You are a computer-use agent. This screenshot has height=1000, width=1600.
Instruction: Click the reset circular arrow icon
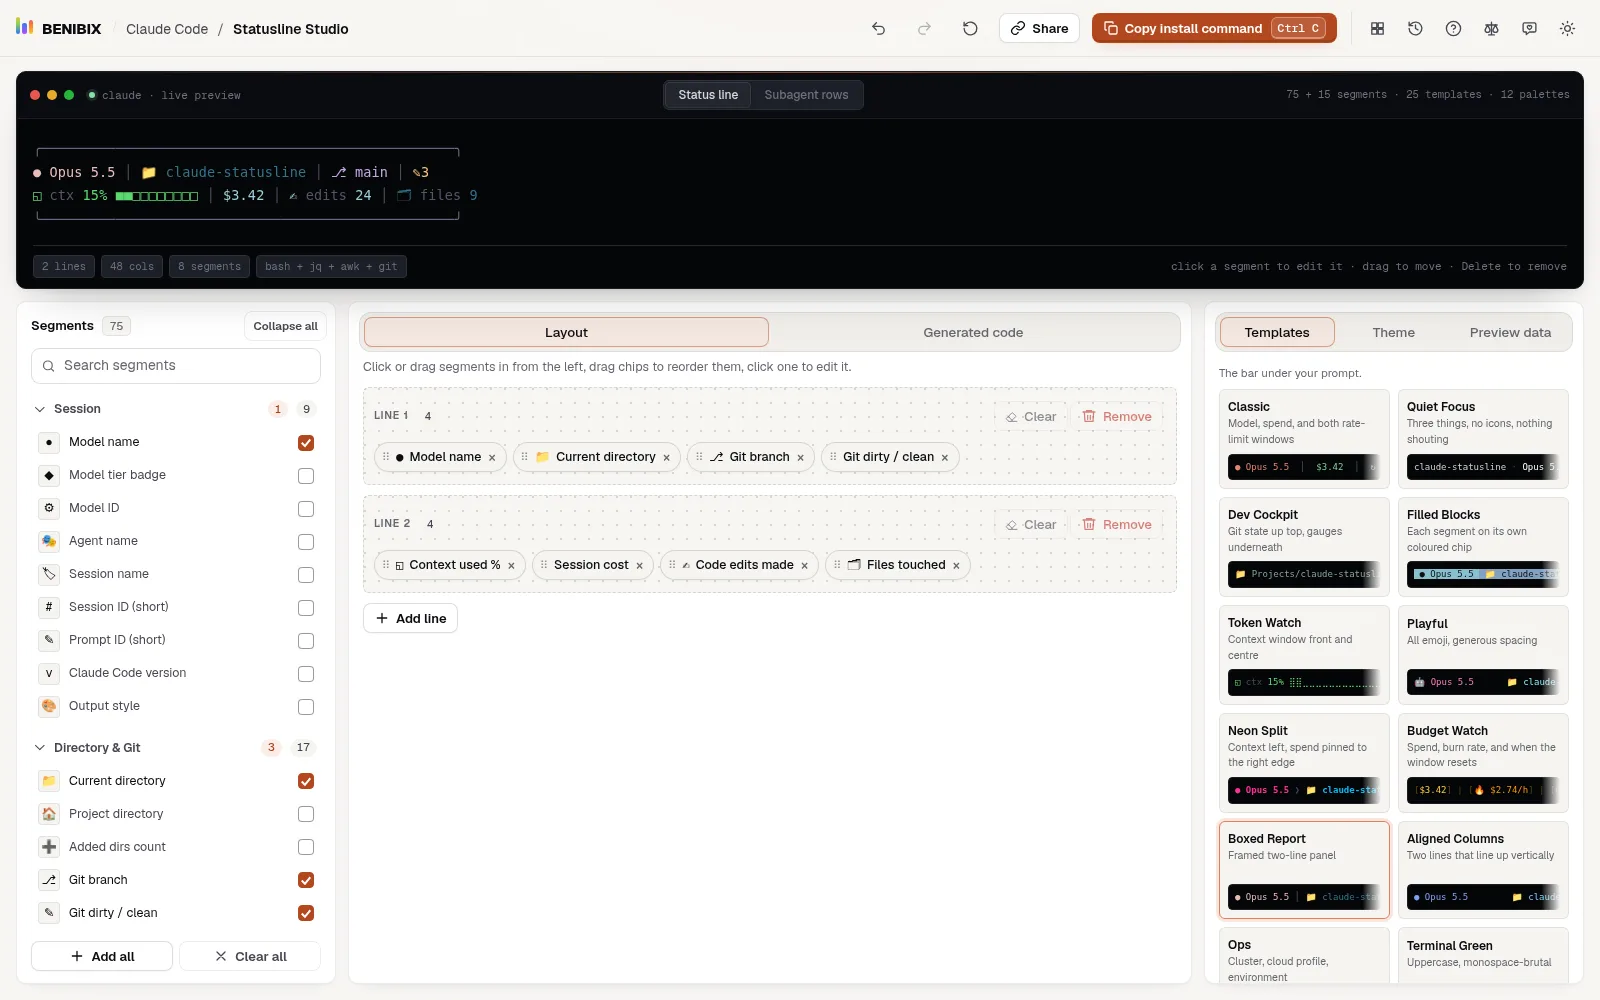point(970,29)
